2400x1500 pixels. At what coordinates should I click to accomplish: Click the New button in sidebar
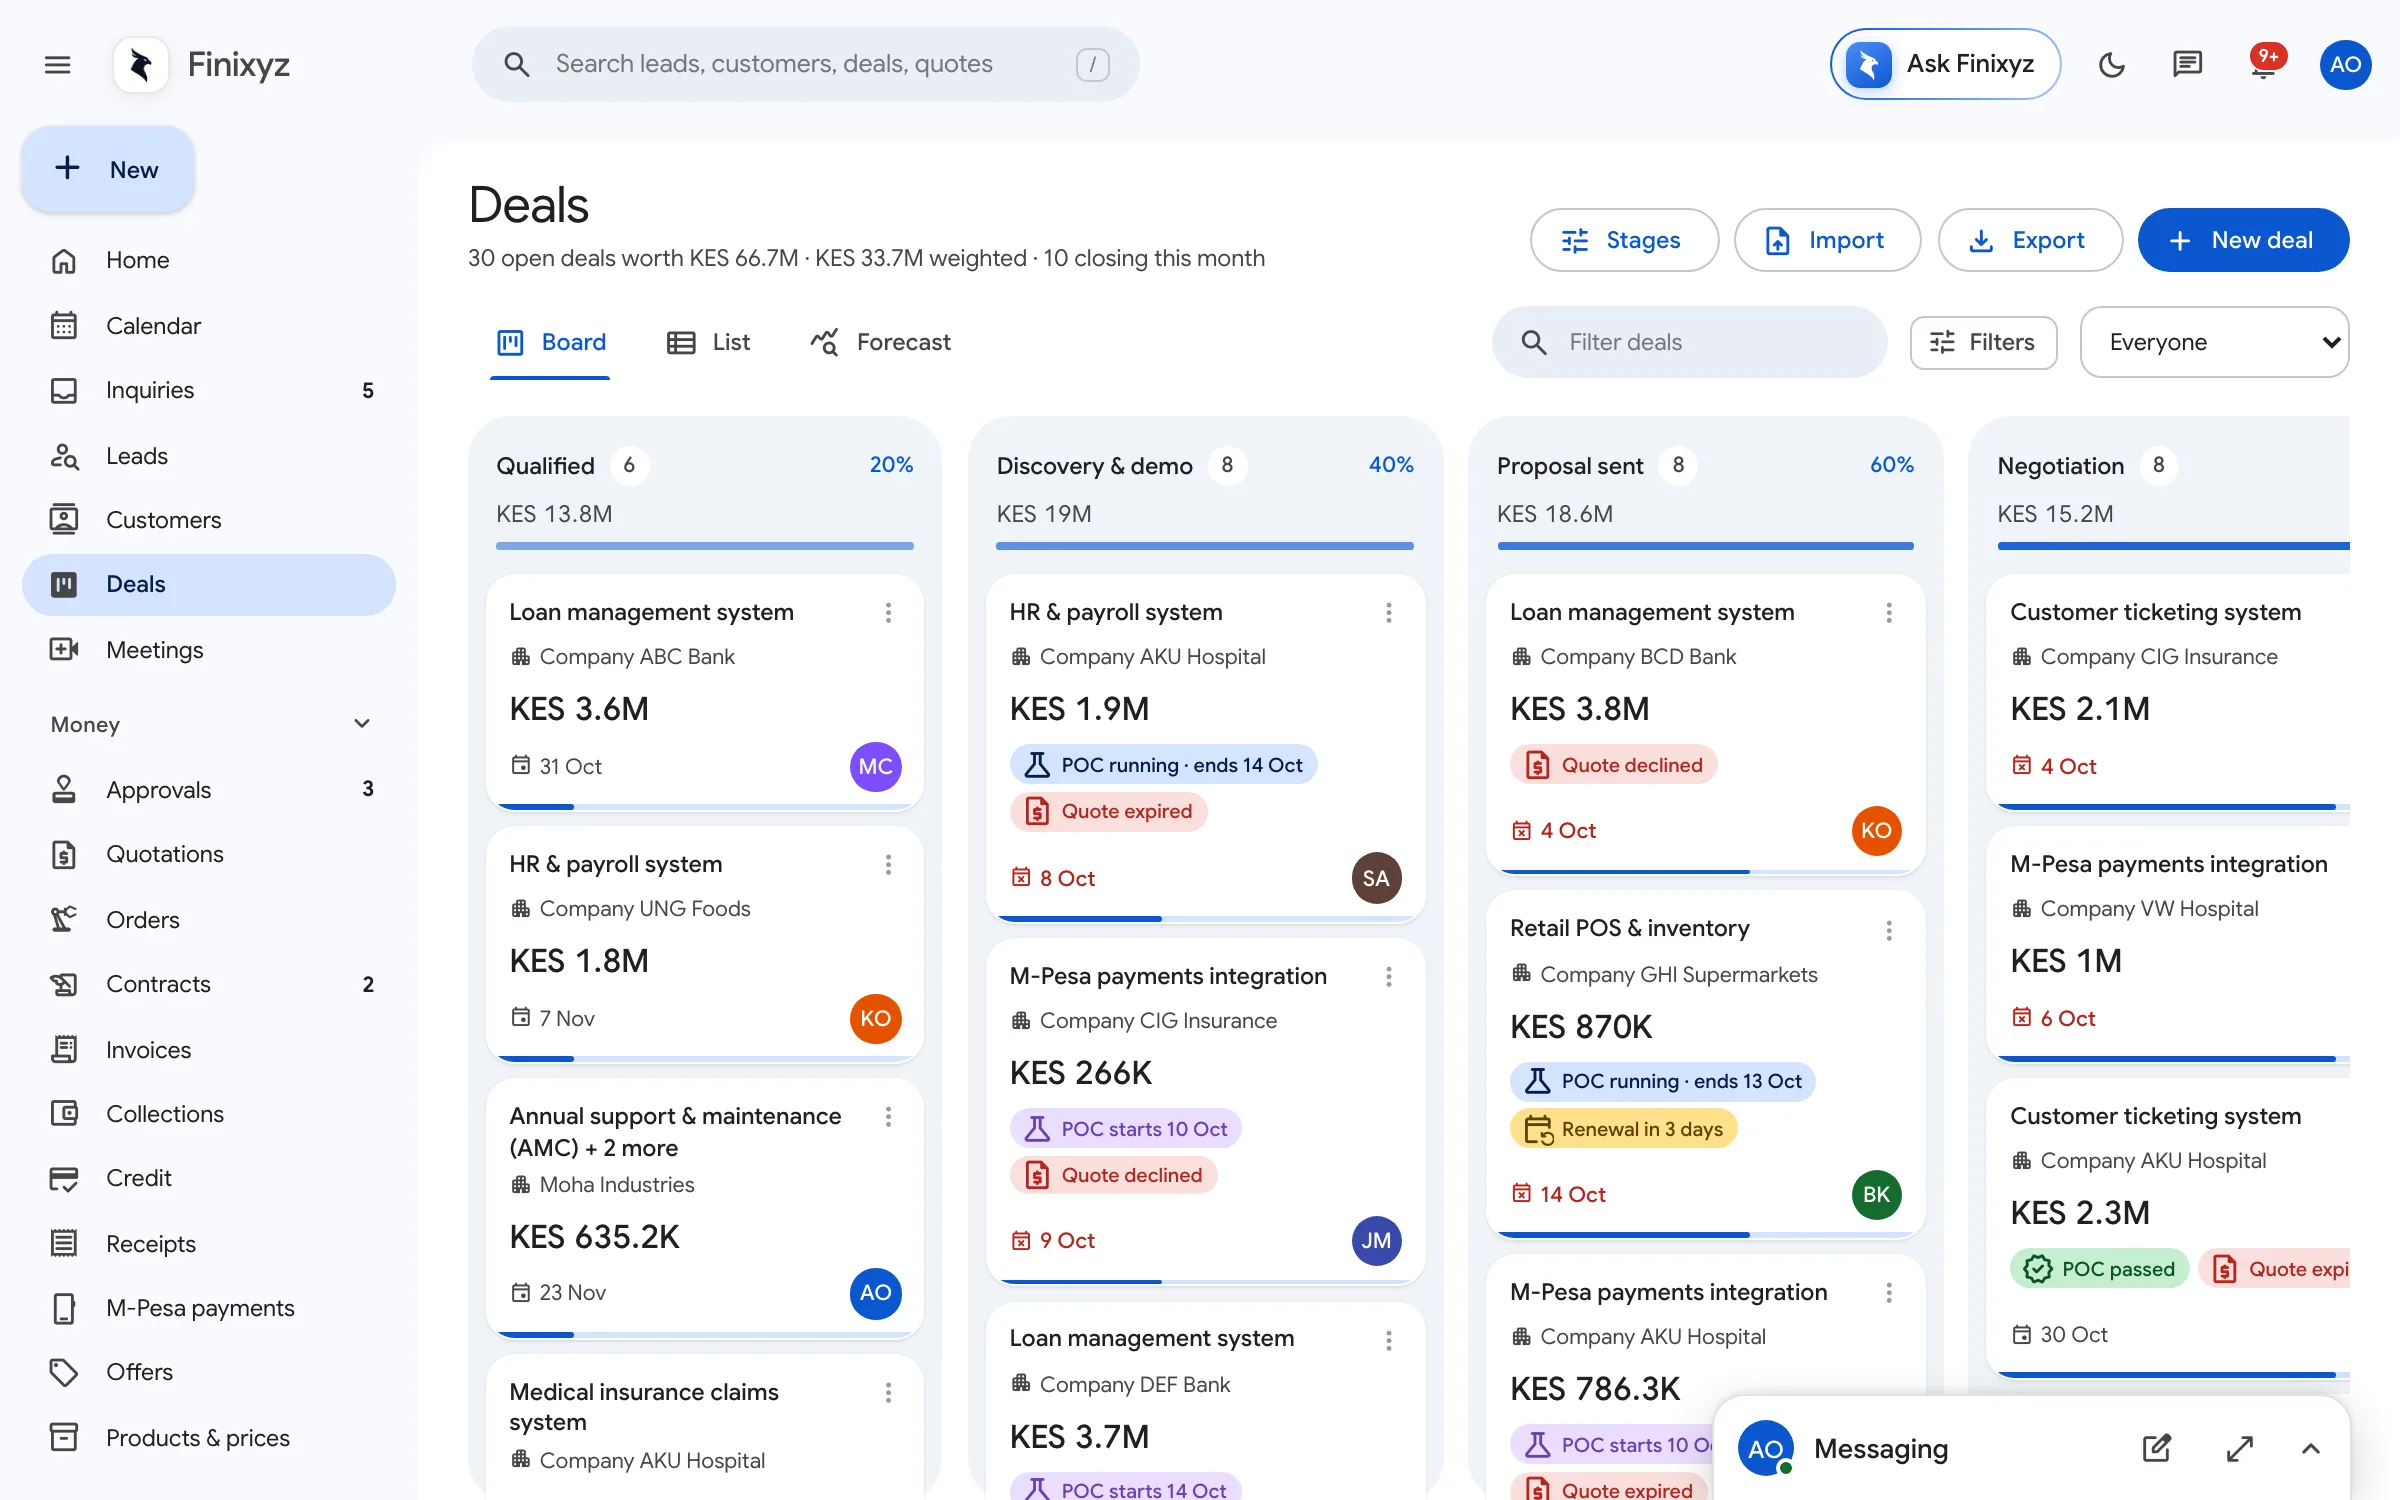[x=108, y=169]
